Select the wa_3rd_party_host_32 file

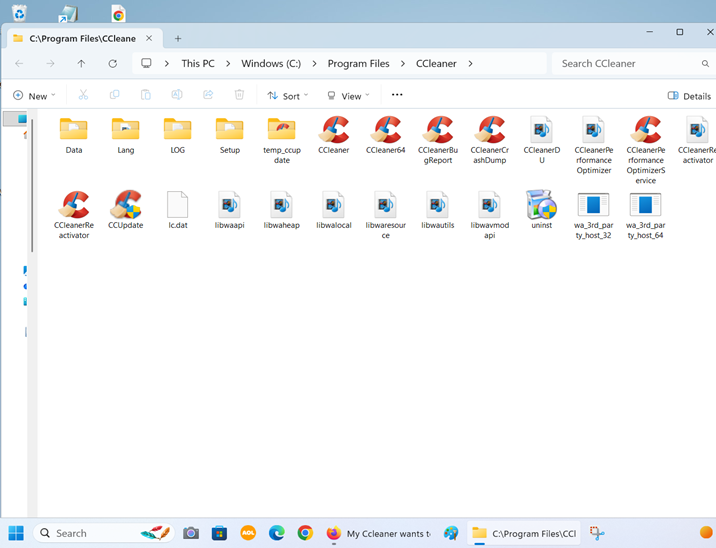point(593,205)
